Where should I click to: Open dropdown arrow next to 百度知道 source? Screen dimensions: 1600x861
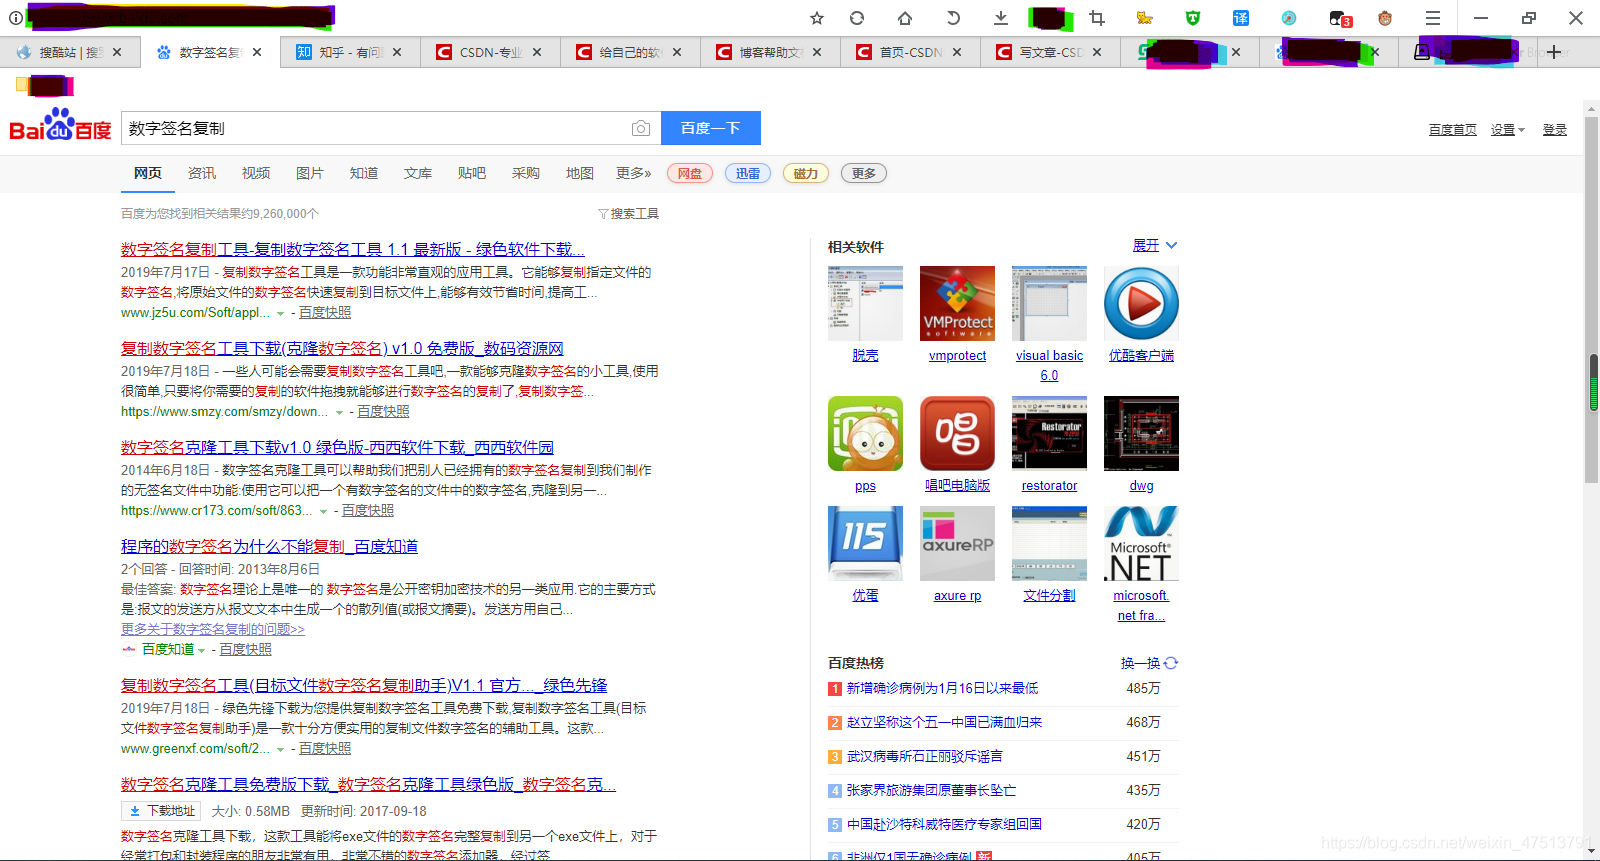pyautogui.click(x=201, y=651)
